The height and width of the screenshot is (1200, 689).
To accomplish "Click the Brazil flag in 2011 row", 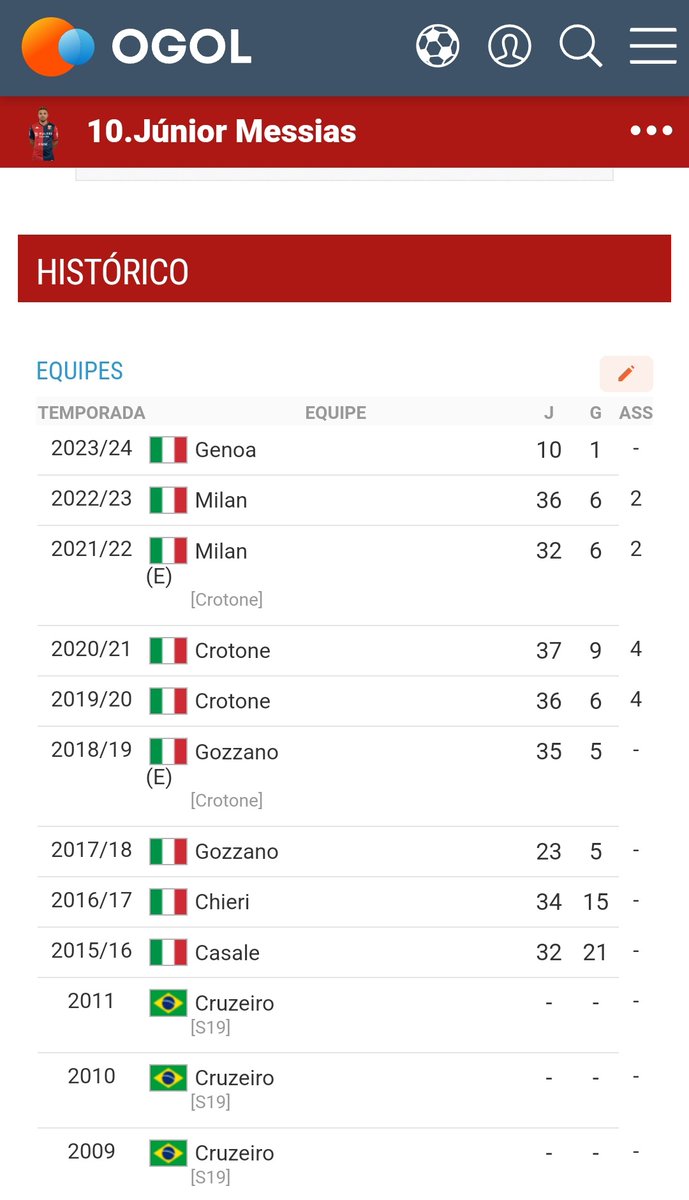I will click(168, 1003).
